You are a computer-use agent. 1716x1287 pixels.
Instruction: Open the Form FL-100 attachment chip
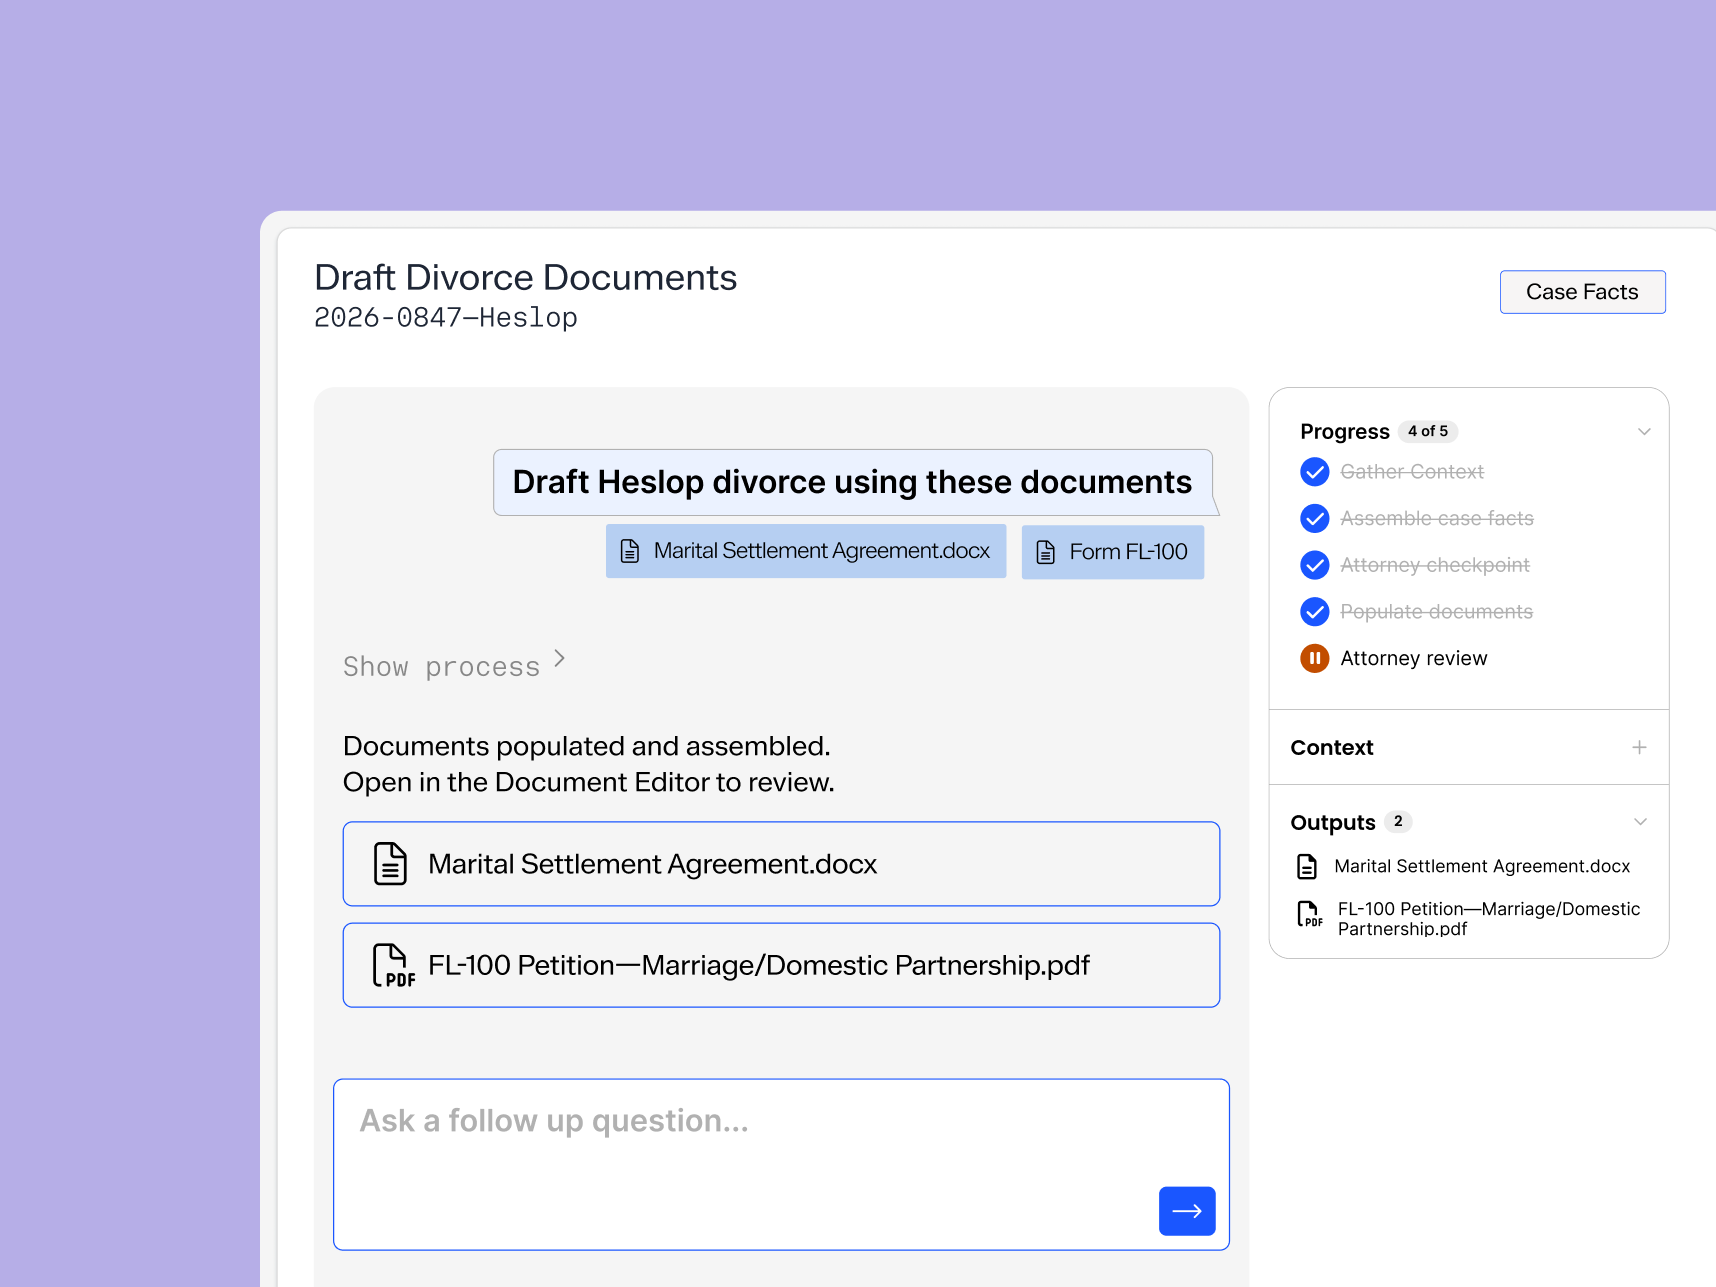1113,552
